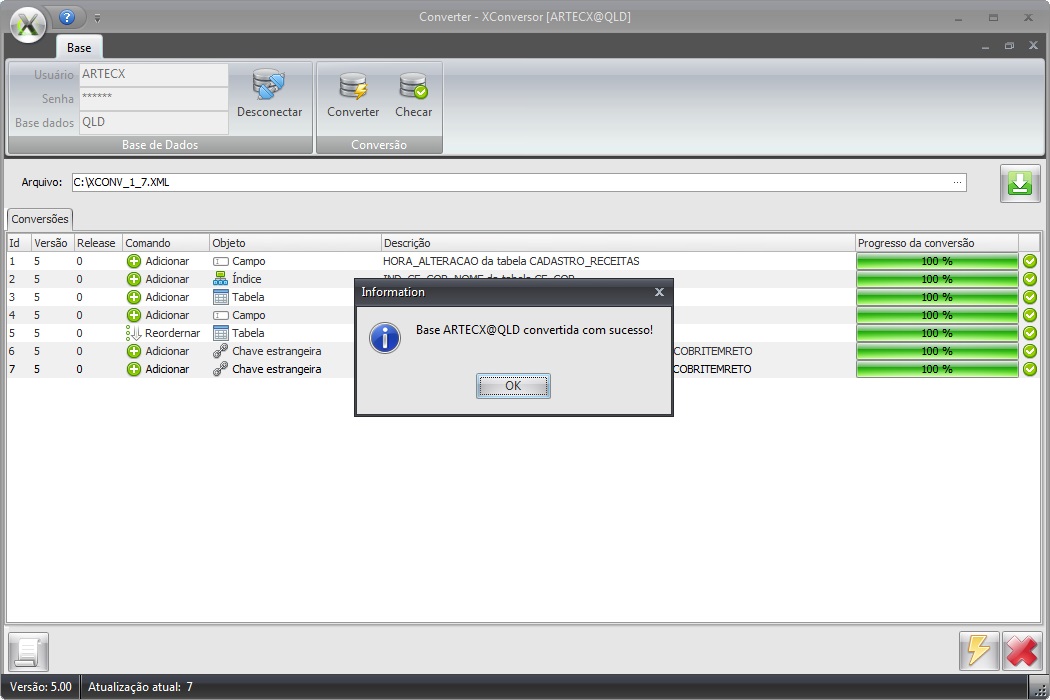Open the blue help question mark icon
This screenshot has height=700, width=1050.
(x=67, y=17)
